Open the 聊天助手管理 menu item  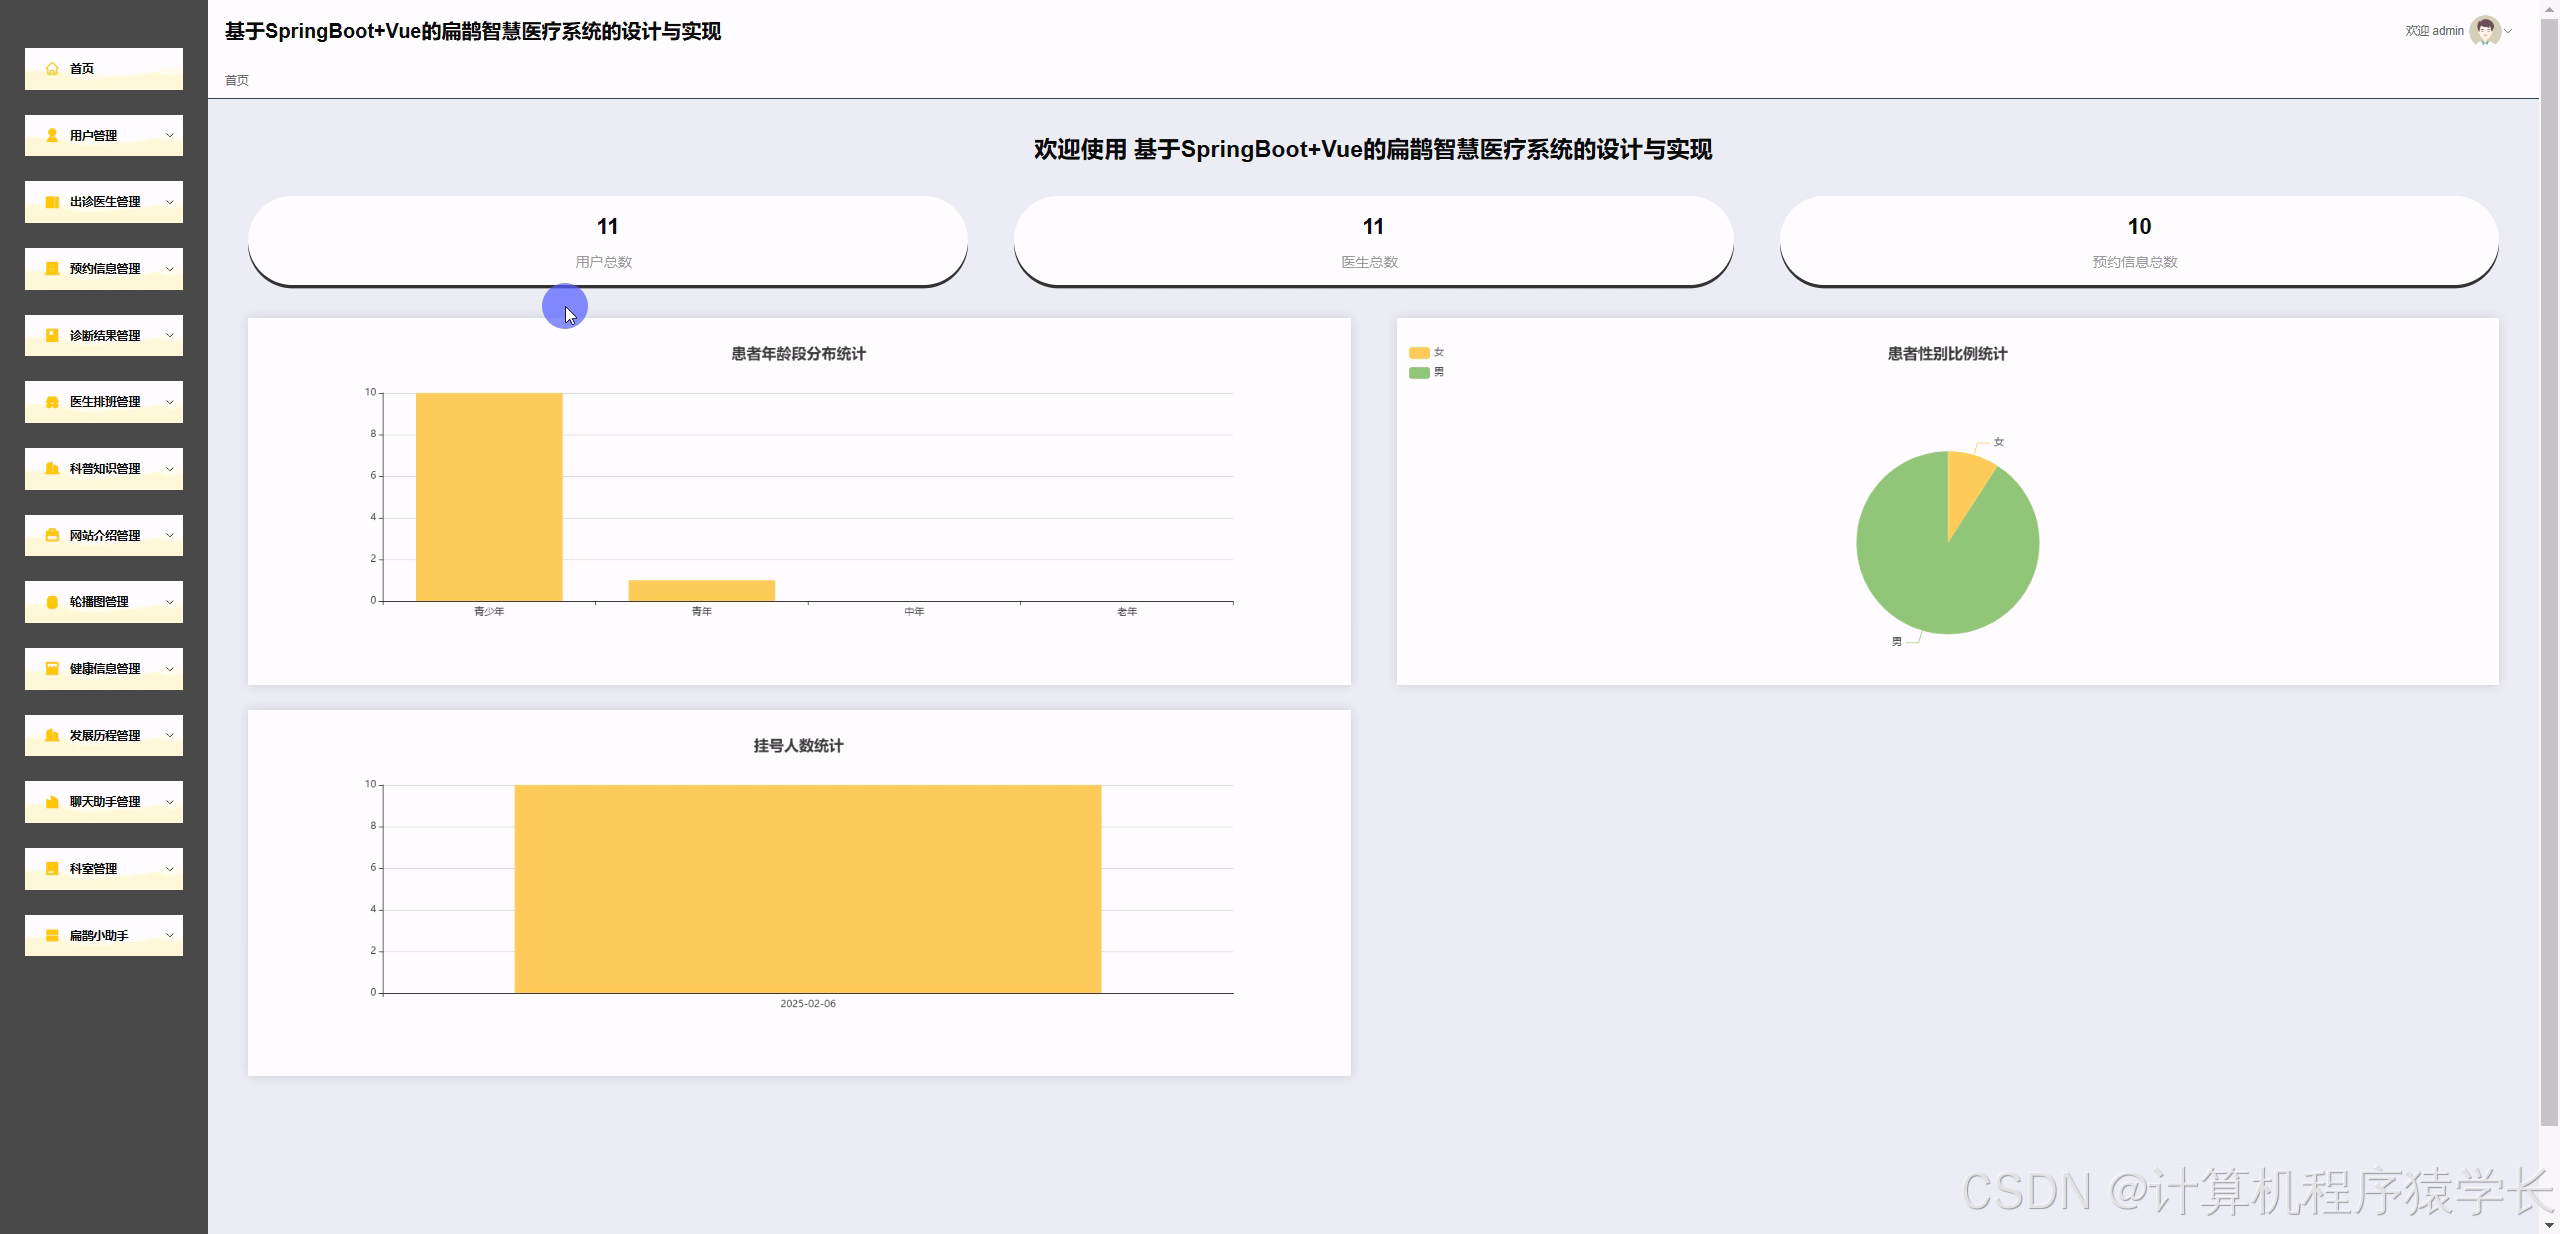click(x=104, y=802)
